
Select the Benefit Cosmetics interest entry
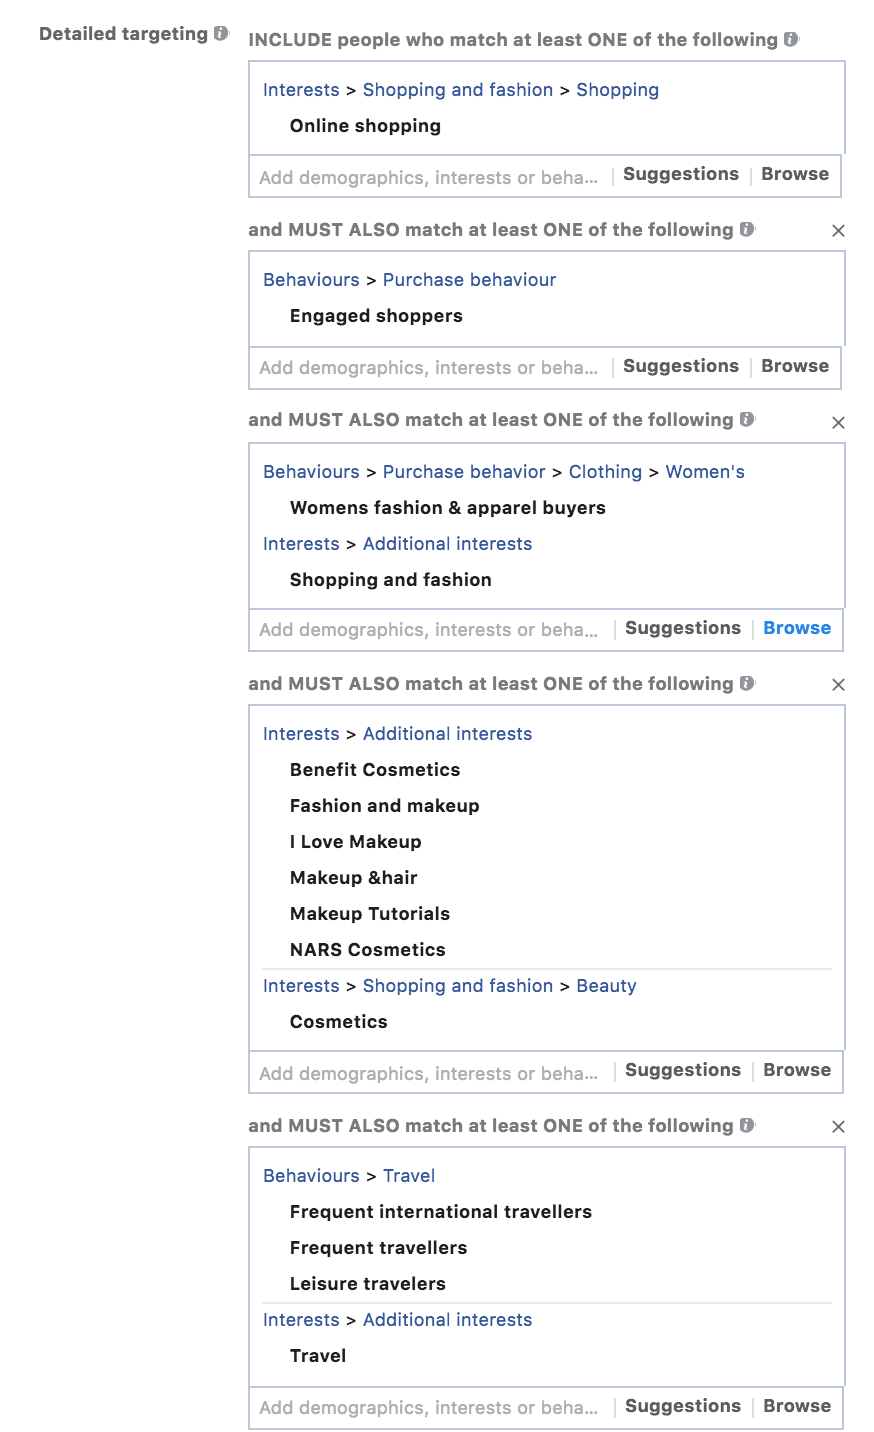tap(375, 770)
